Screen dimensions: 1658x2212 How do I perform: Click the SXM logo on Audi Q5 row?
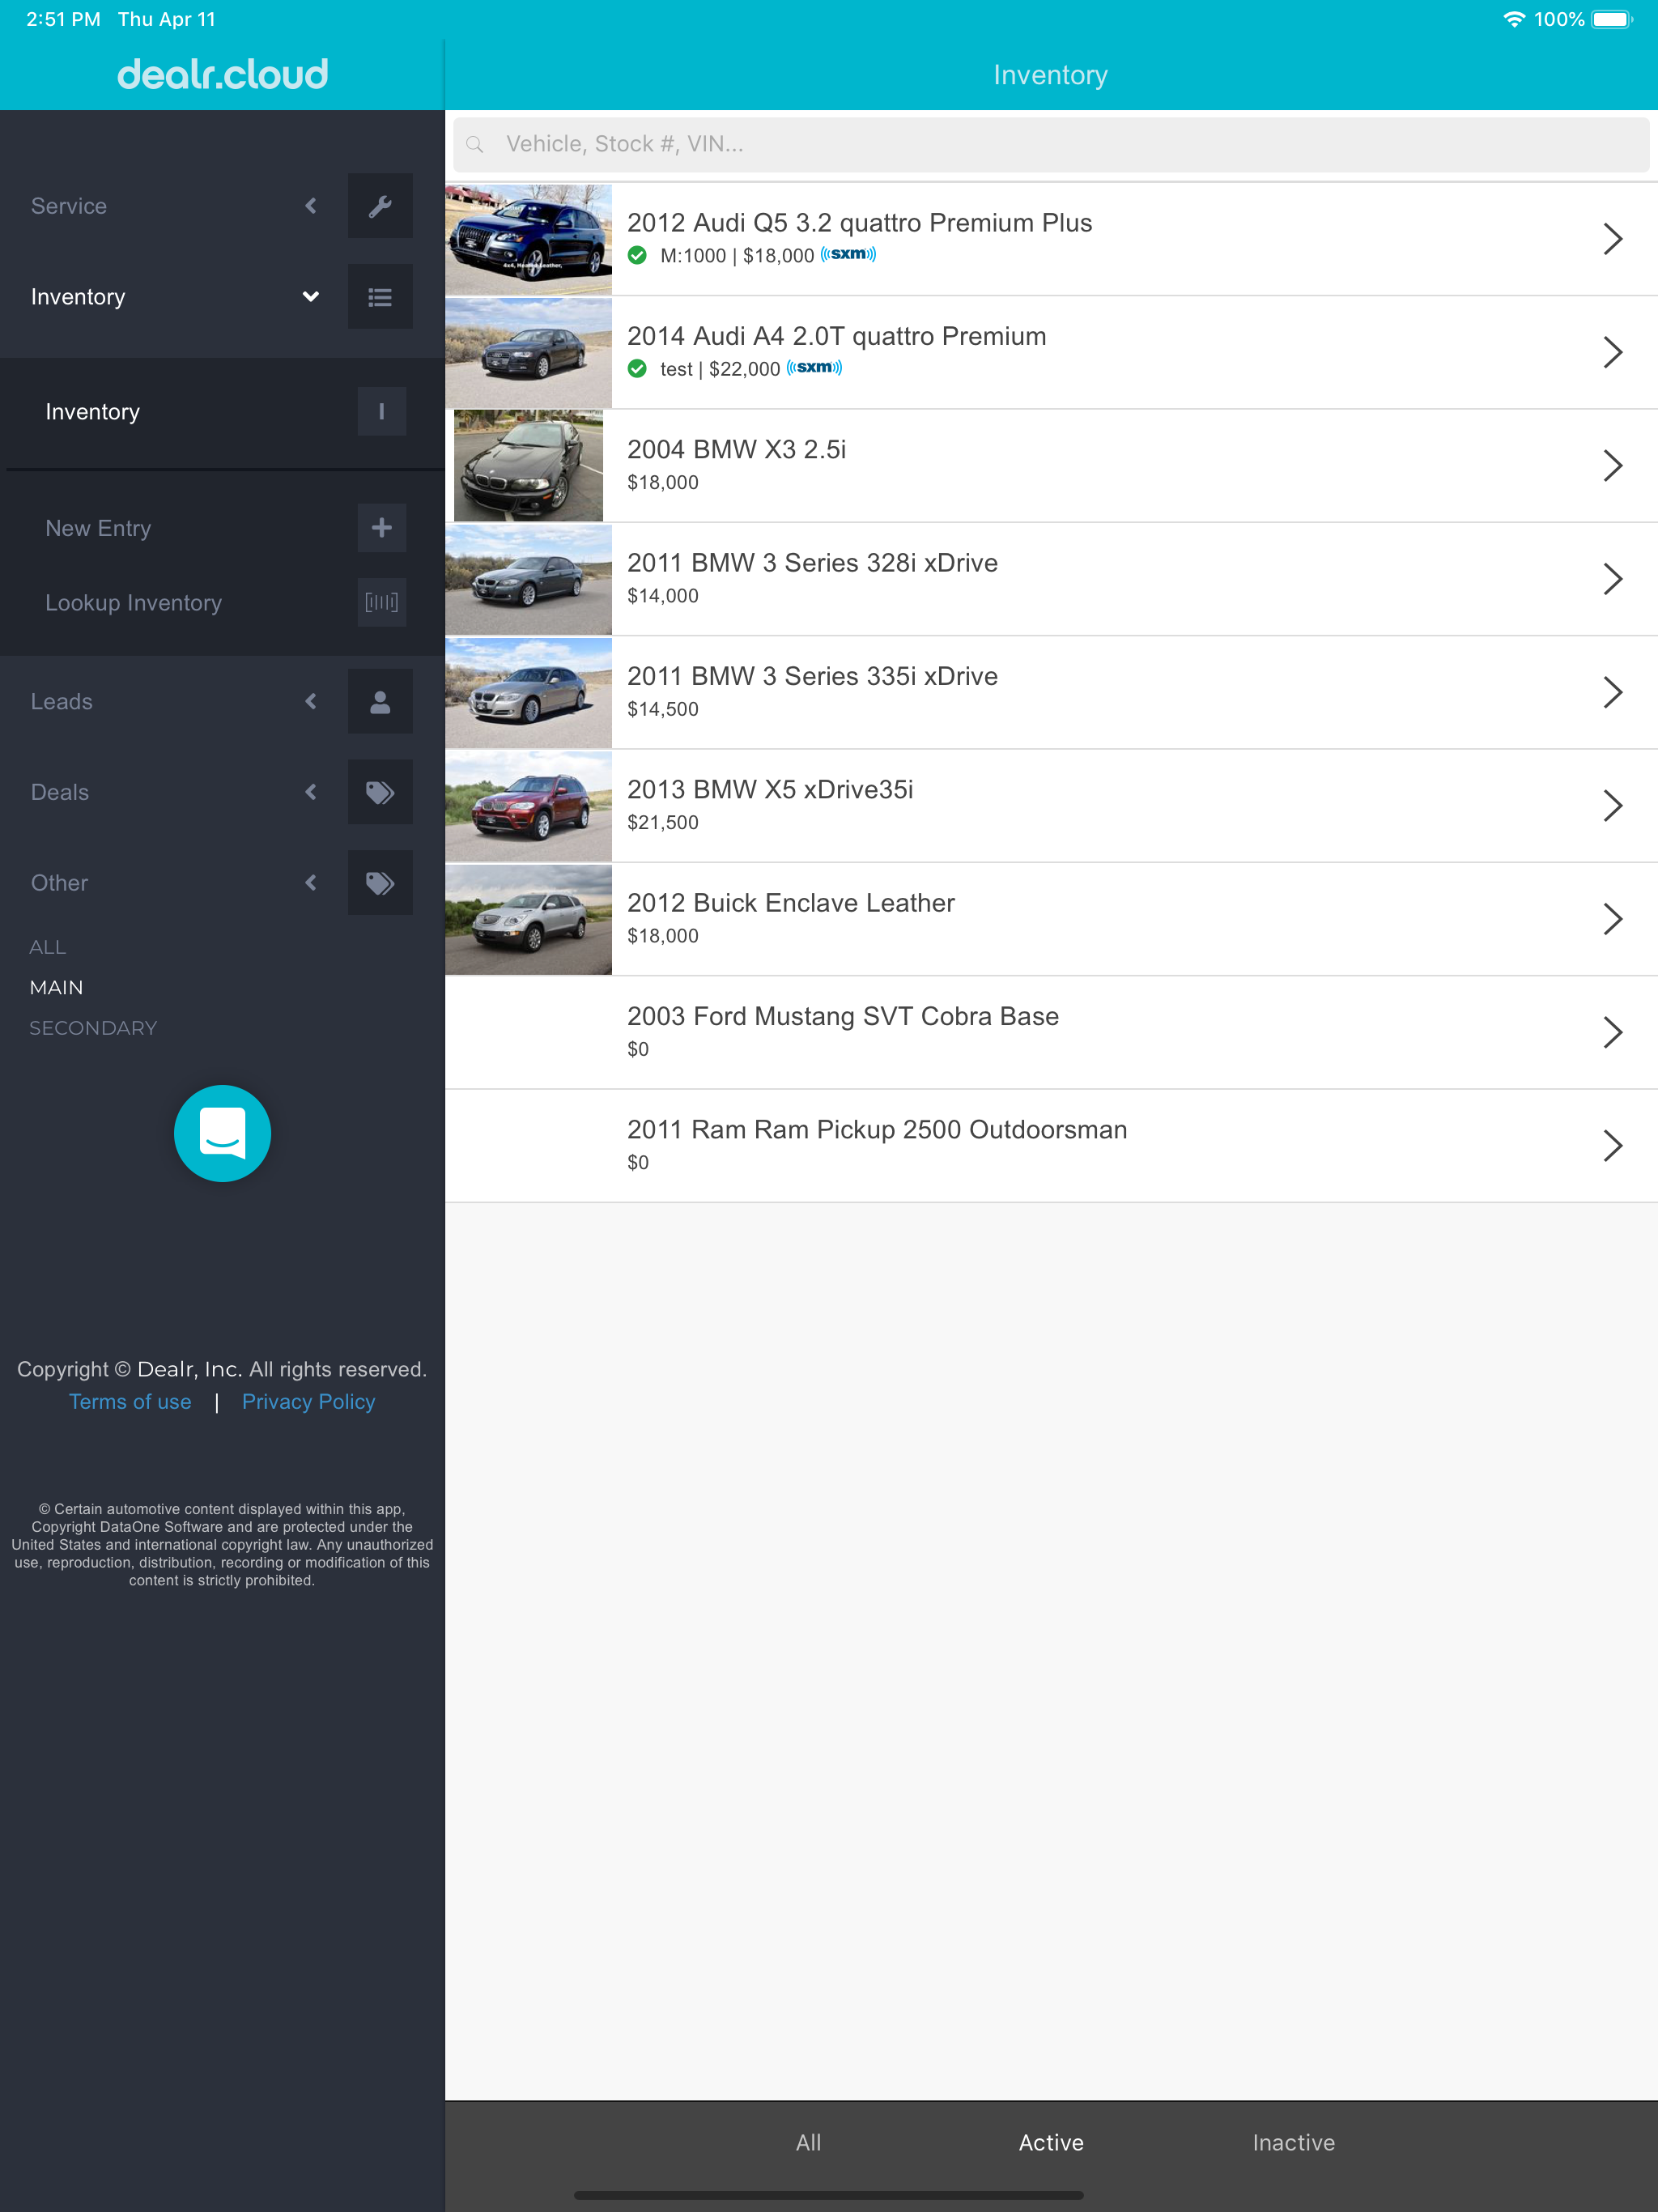pos(848,254)
